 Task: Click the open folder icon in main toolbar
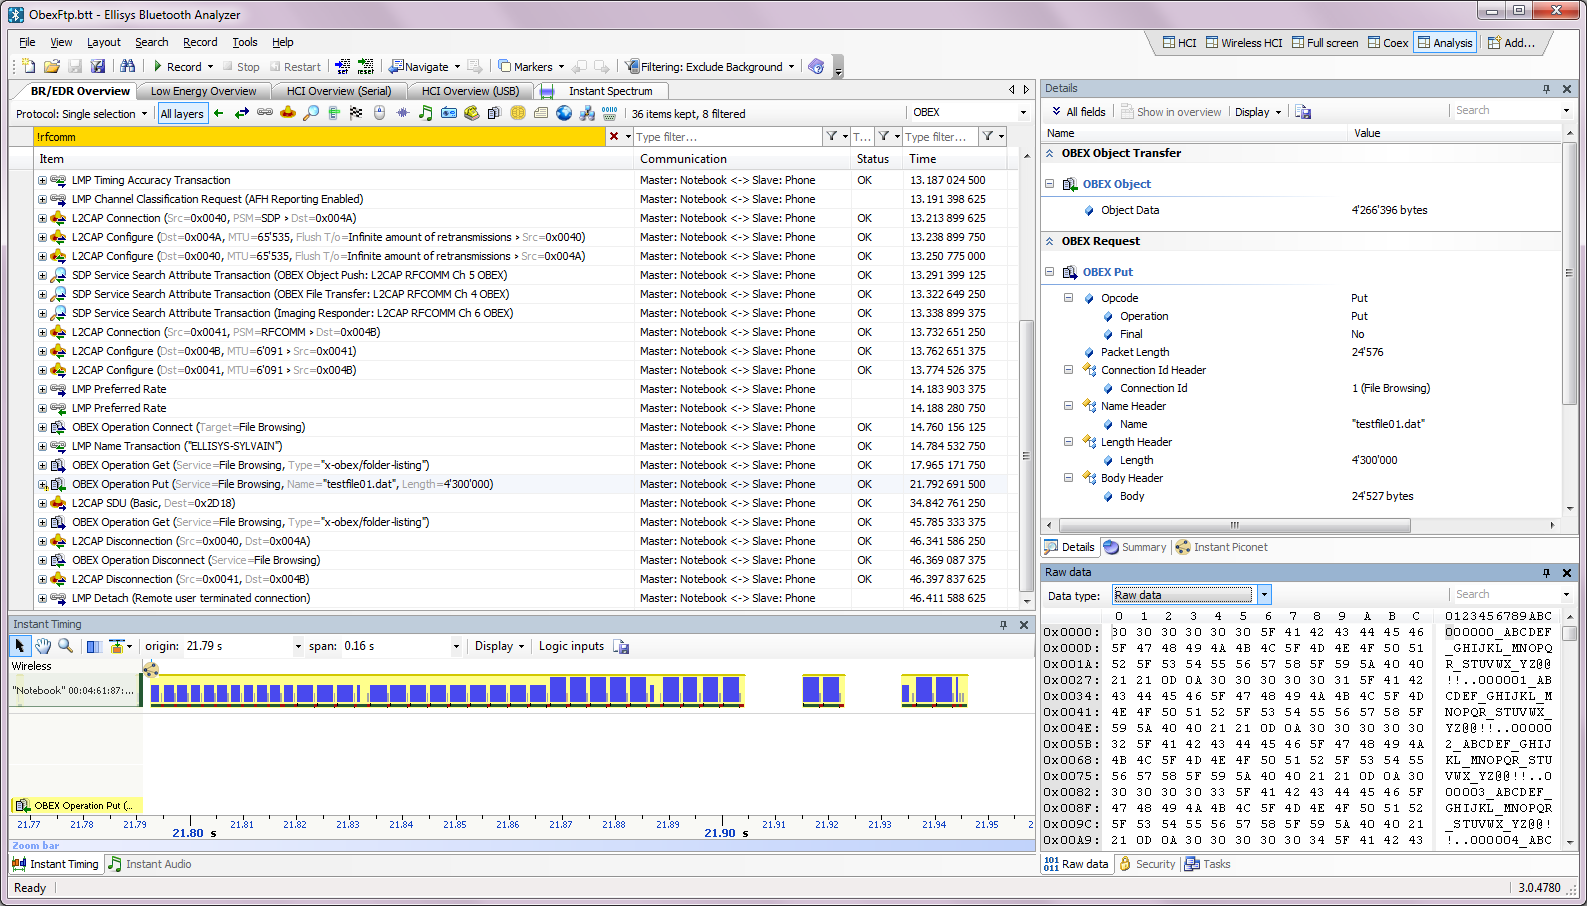click(51, 67)
